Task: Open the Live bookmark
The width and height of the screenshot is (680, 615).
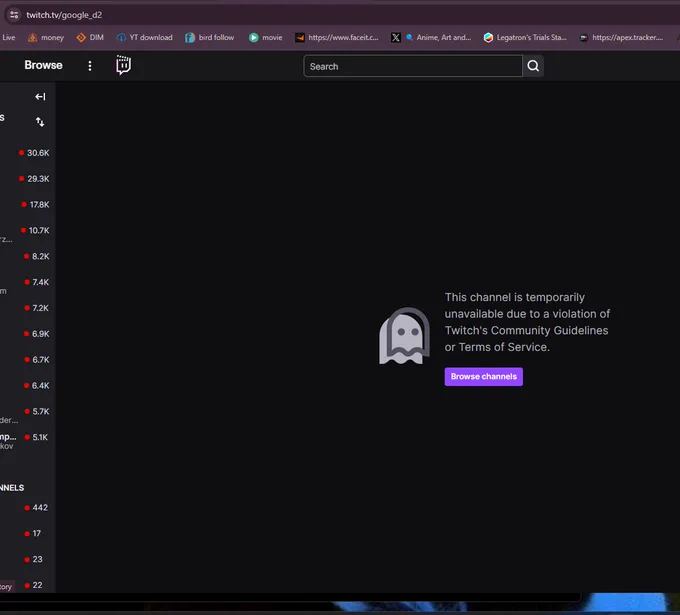Action: (x=8, y=38)
